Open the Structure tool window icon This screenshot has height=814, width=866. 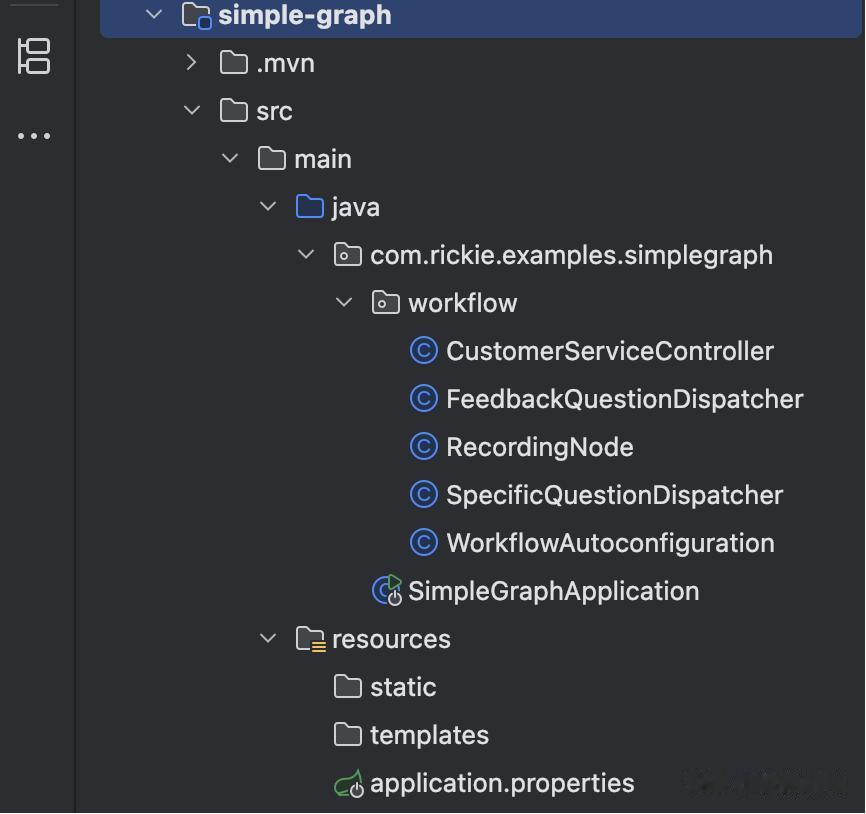click(x=34, y=56)
